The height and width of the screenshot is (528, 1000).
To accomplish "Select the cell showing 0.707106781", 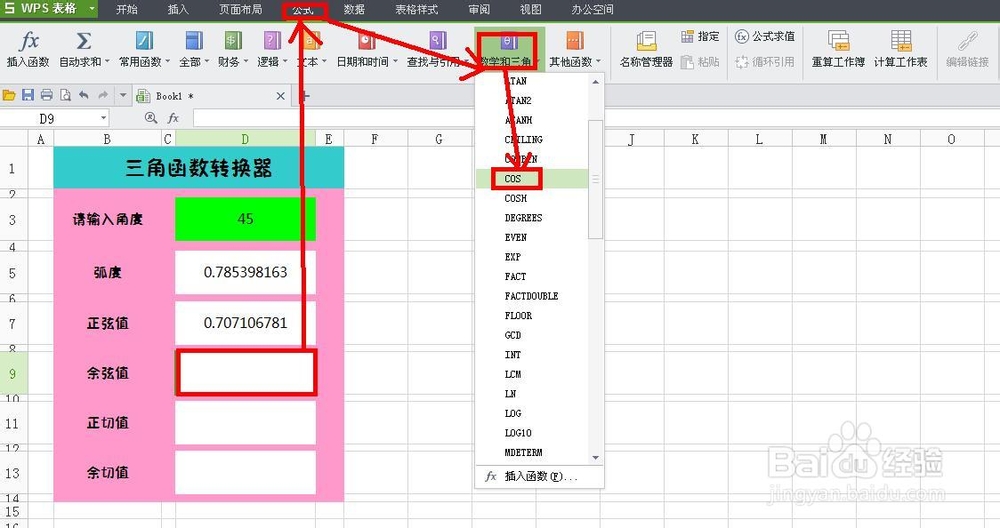I will click(246, 323).
